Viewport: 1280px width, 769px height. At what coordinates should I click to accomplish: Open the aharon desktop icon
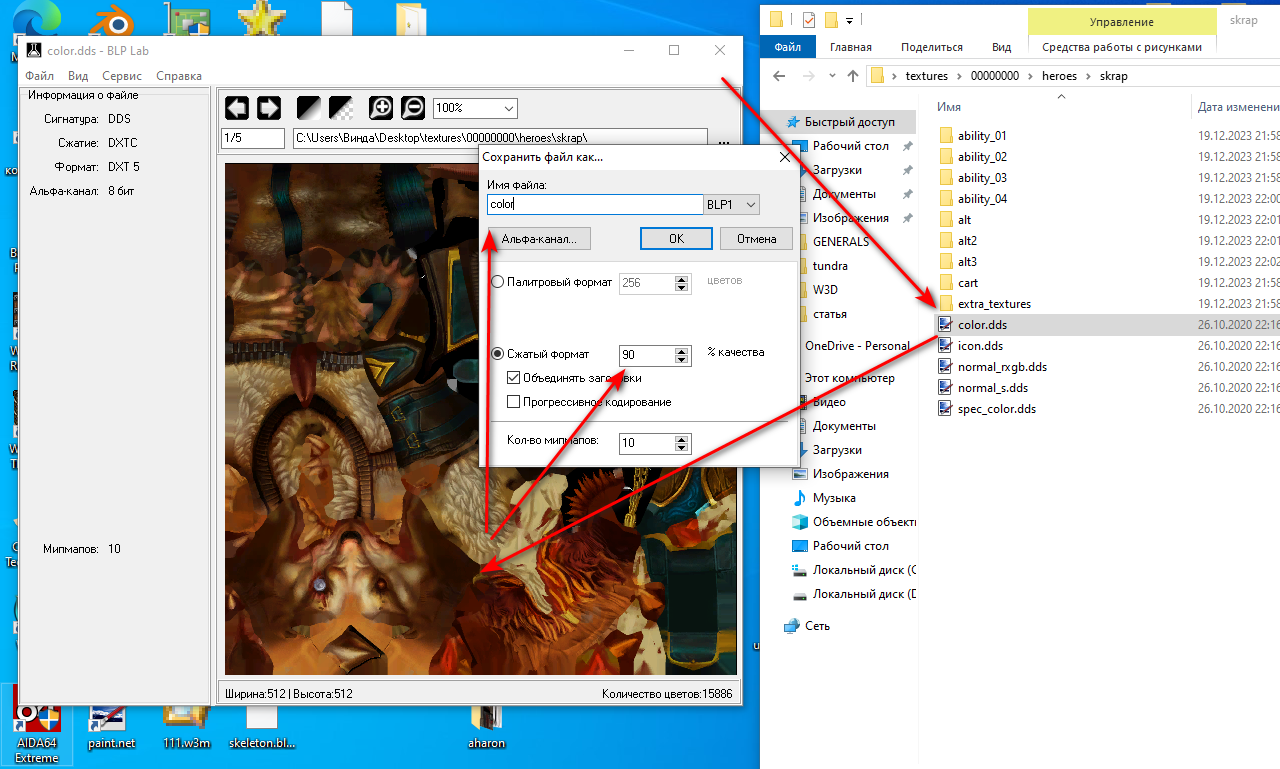pos(487,726)
